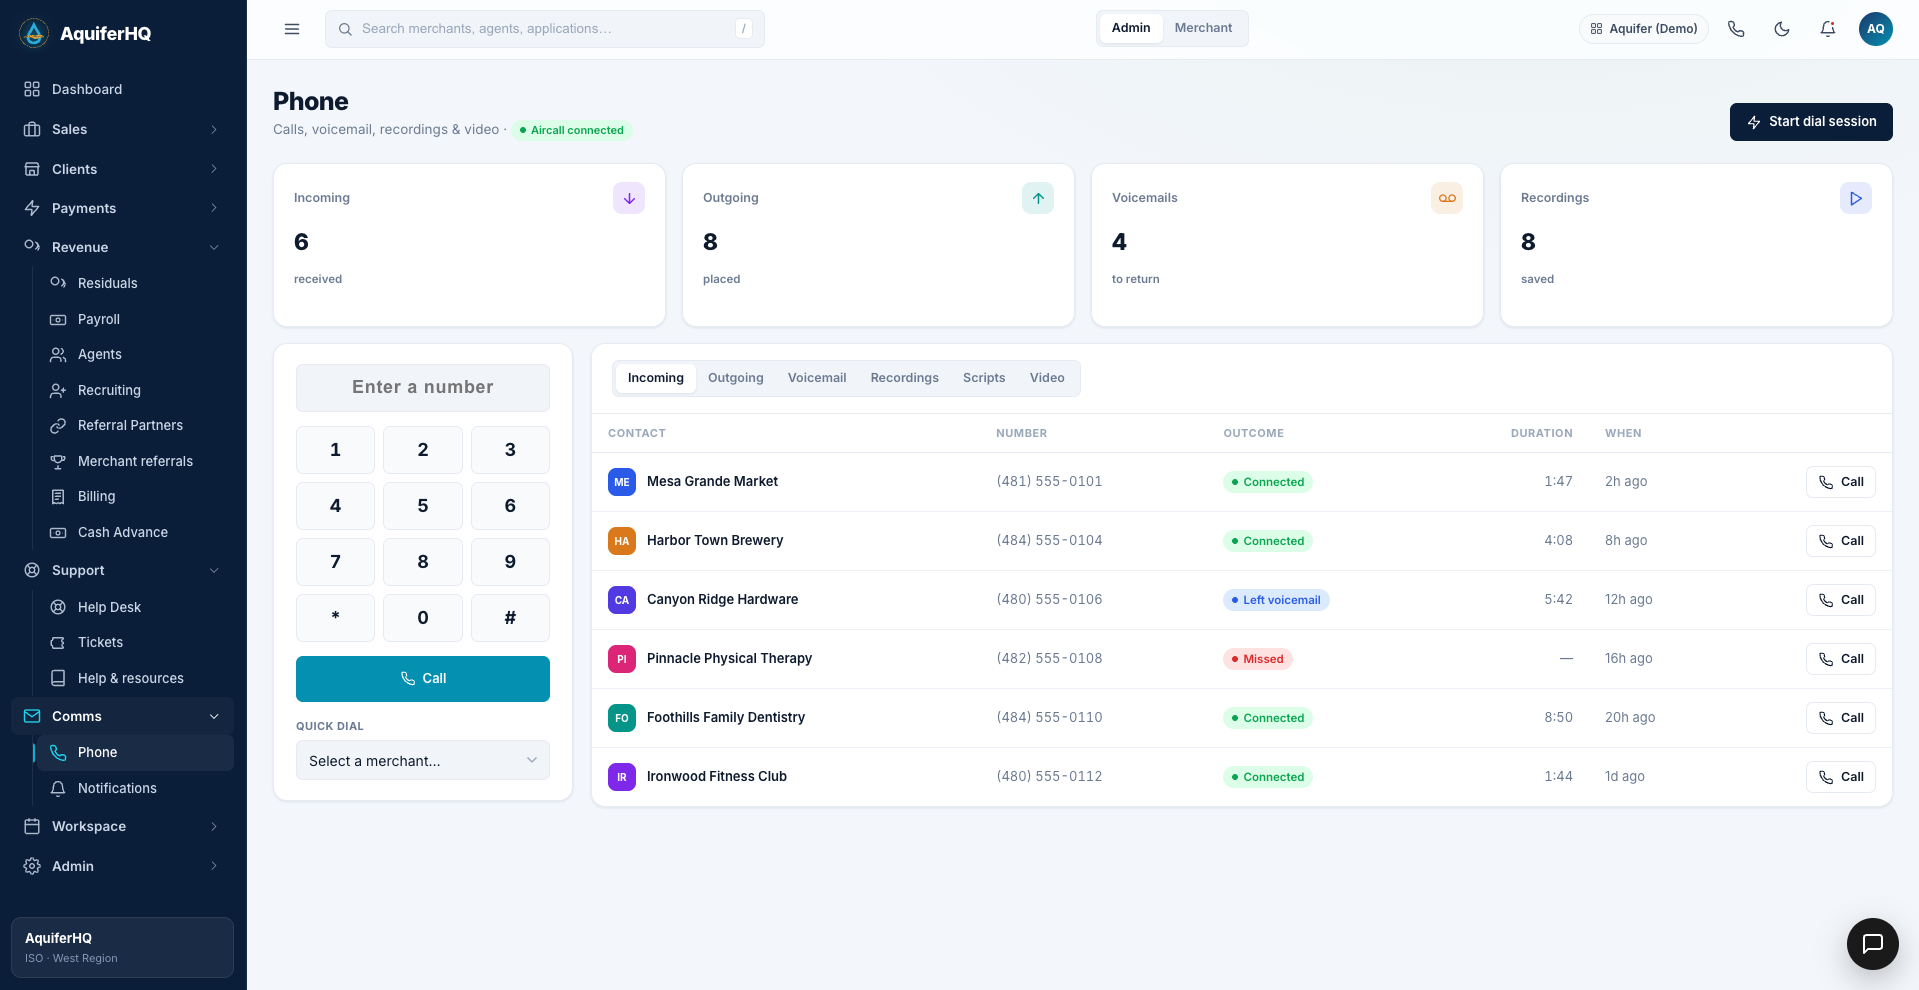Switch to Merchant view toggle
The image size is (1919, 990).
click(x=1203, y=28)
